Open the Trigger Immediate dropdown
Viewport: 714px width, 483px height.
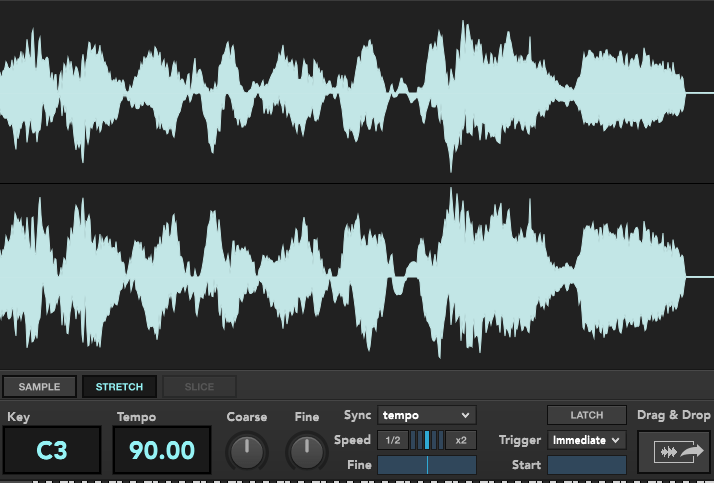pos(586,440)
